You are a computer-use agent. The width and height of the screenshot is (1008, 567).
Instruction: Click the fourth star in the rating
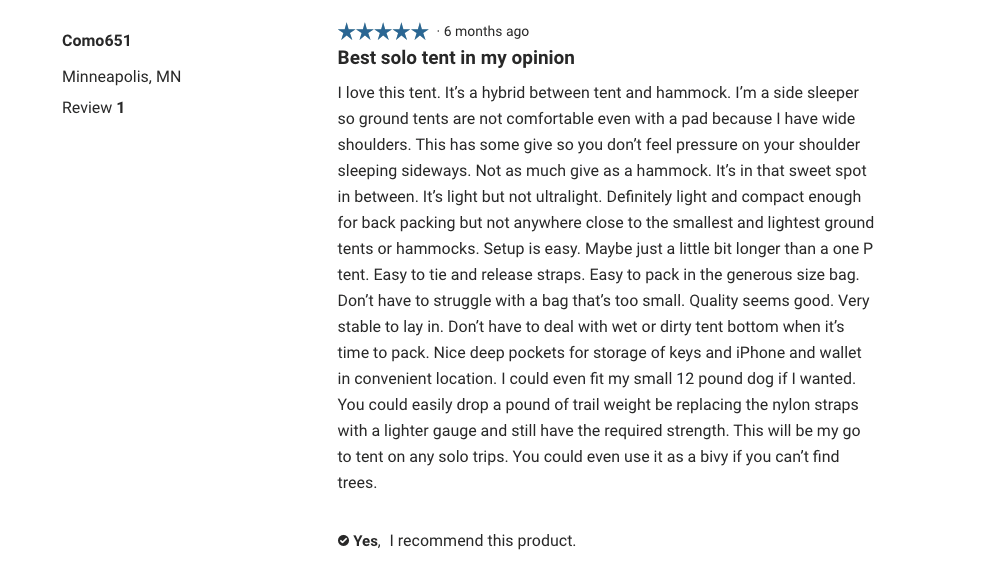(x=401, y=31)
